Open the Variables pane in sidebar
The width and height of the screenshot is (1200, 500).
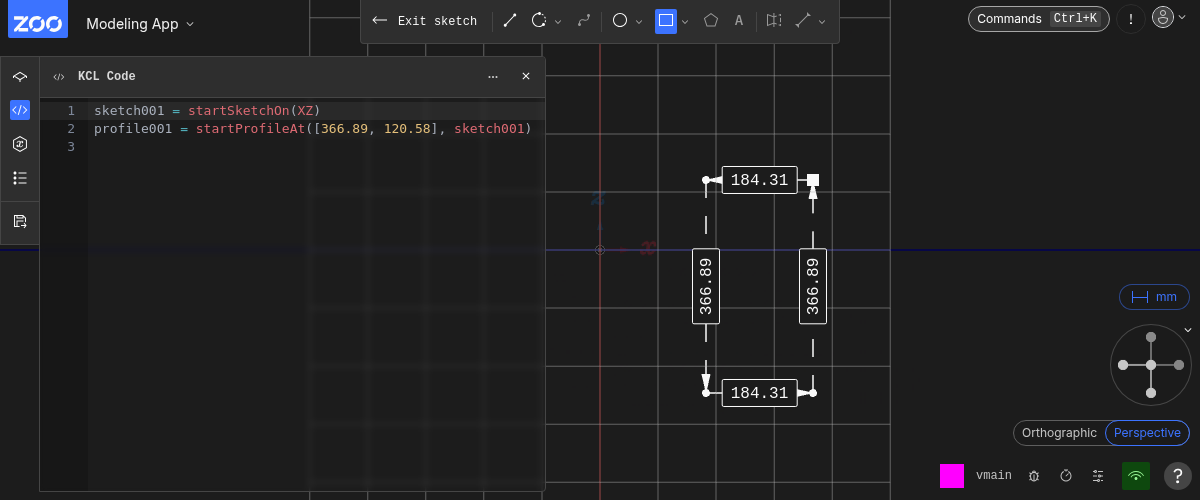click(20, 144)
